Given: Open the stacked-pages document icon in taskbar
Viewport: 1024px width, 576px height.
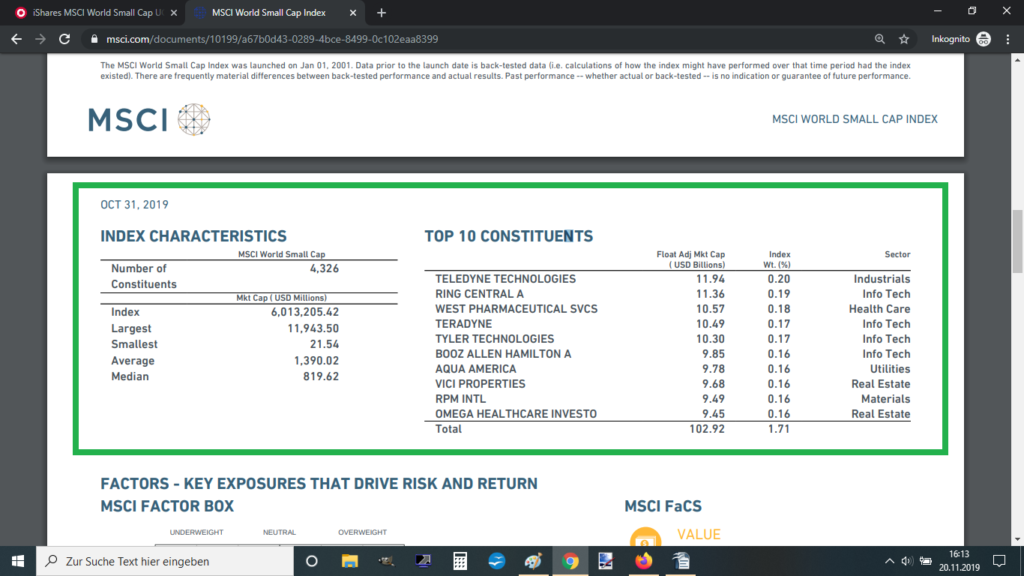Looking at the screenshot, I should click(x=680, y=561).
